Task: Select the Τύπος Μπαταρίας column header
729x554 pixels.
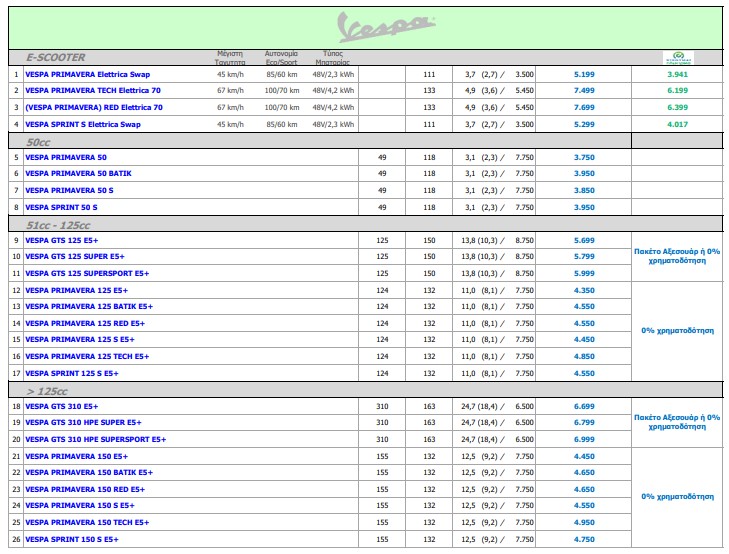Action: click(332, 58)
